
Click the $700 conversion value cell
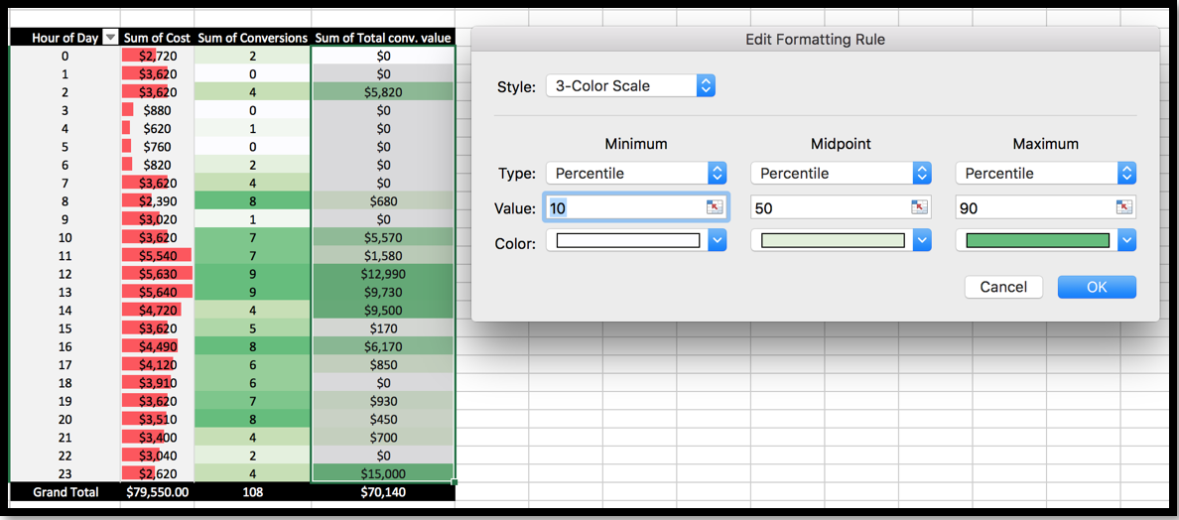(383, 437)
